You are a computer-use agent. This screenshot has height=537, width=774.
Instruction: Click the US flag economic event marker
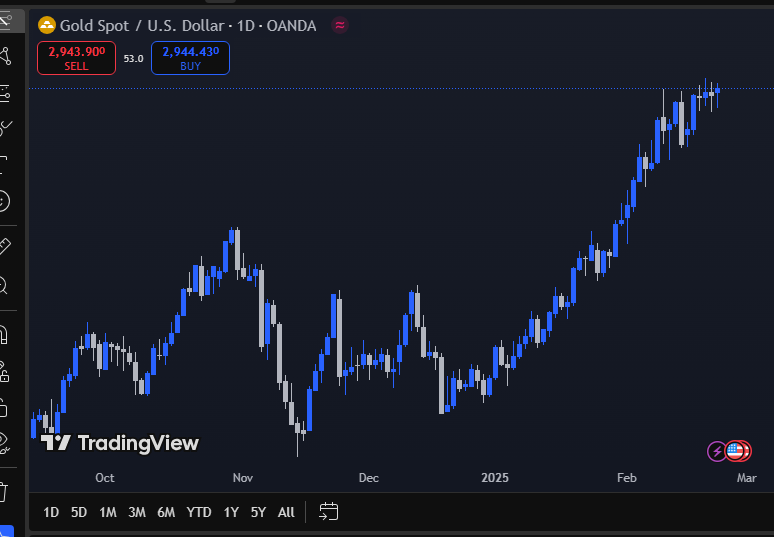point(739,451)
